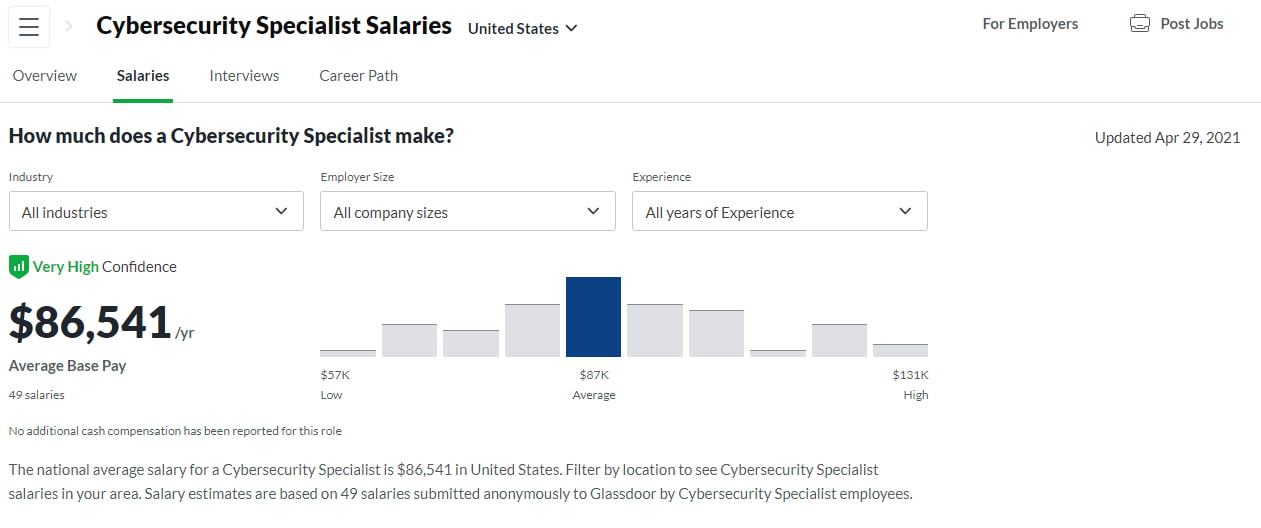Image resolution: width=1261 pixels, height=528 pixels.
Task: Open the hamburger menu icon
Action: tap(29, 27)
